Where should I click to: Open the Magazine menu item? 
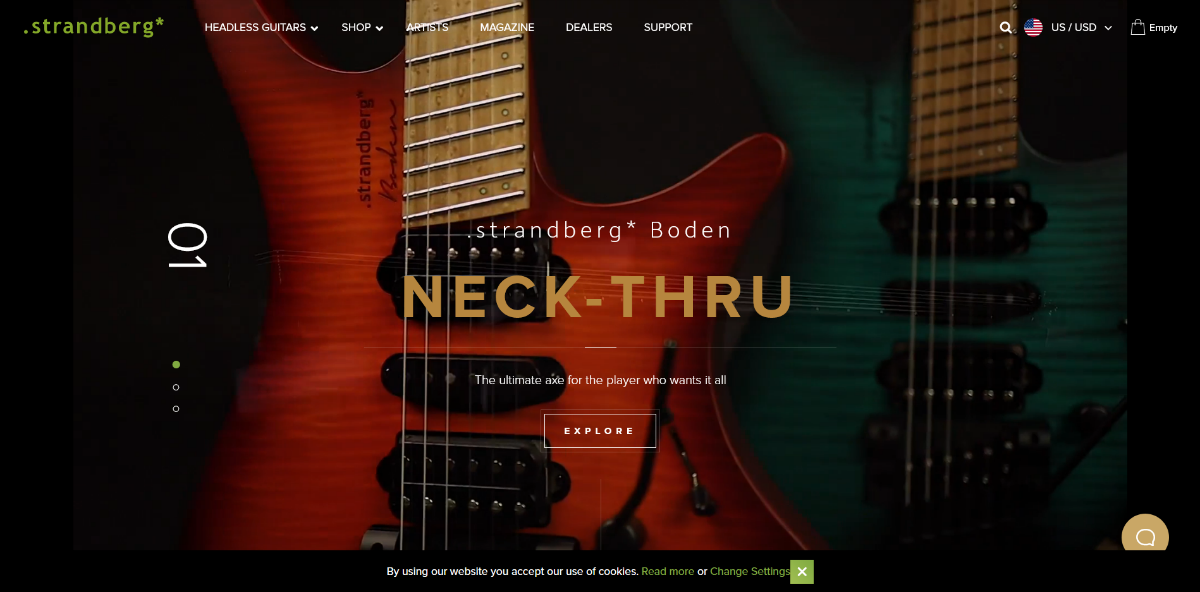click(x=507, y=28)
